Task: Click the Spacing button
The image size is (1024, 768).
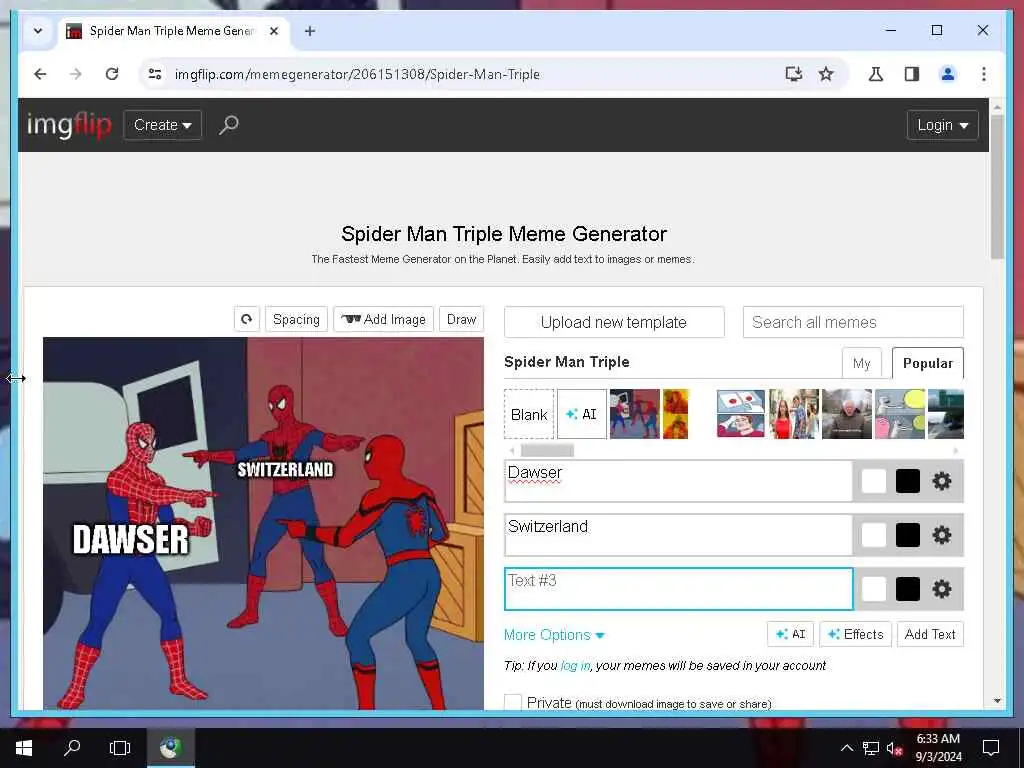Action: pyautogui.click(x=296, y=319)
